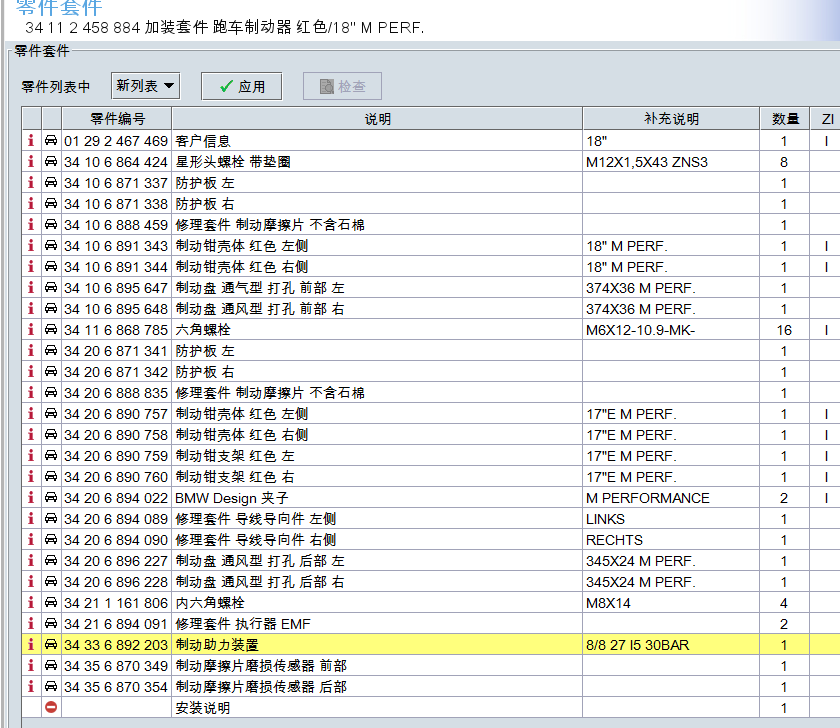The image size is (840, 728).
Task: Open info icon for part 34 11 6 868 785
Action: (31, 330)
